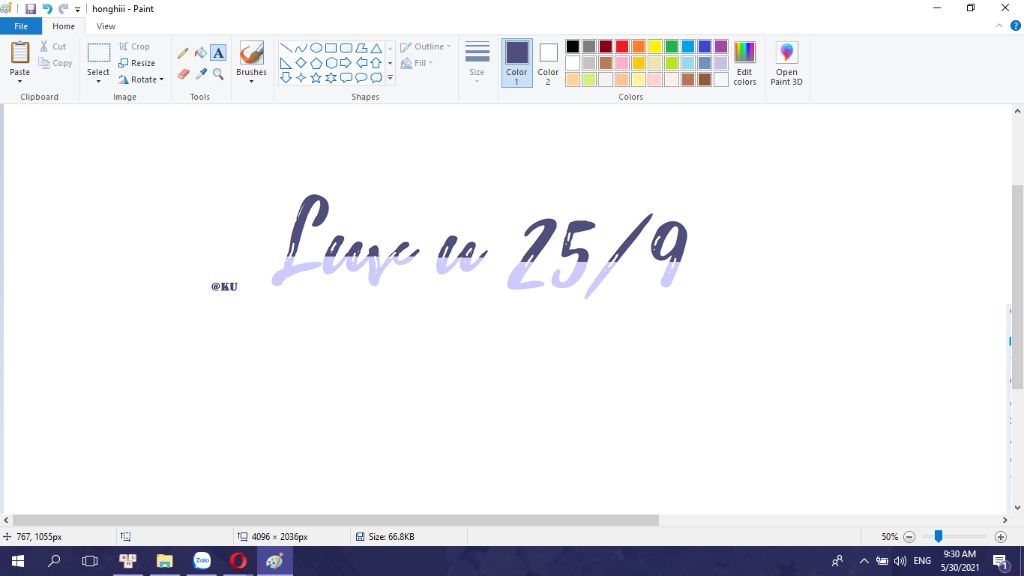Expand the Shapes gallery more arrow
Viewport: 1024px width, 576px height.
[390, 78]
